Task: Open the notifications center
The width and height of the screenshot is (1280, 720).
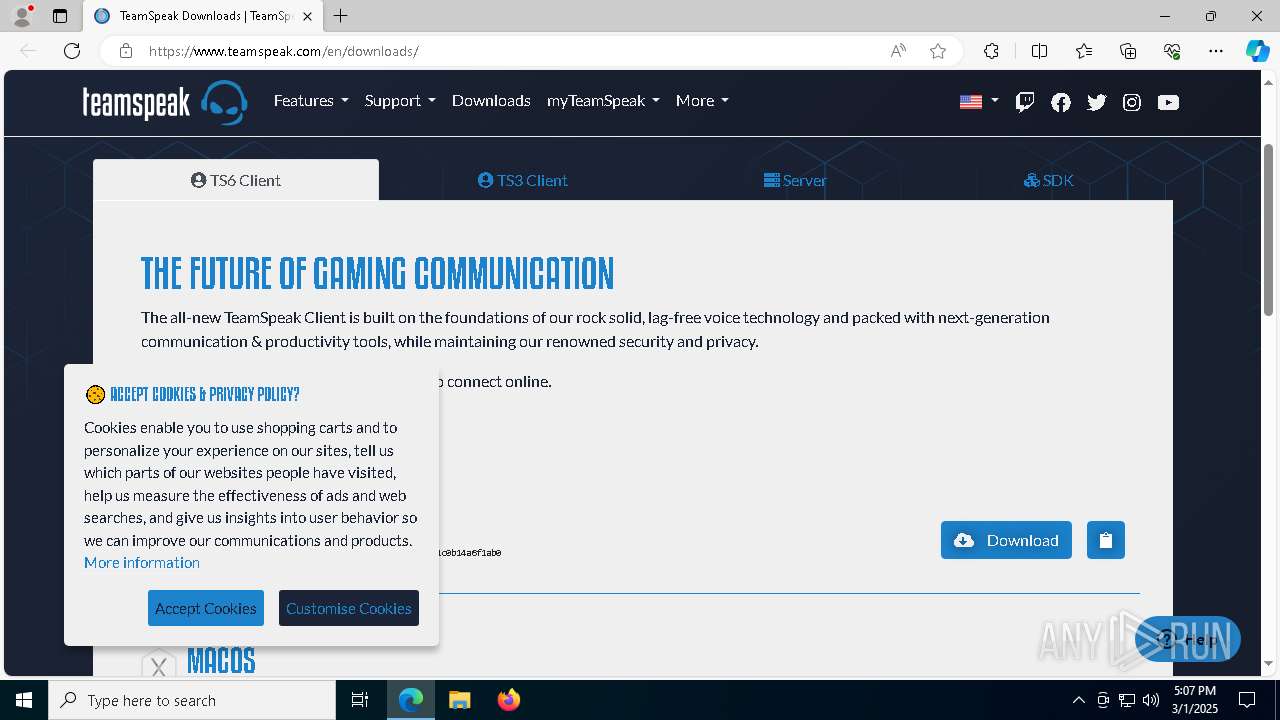Action: (1247, 700)
